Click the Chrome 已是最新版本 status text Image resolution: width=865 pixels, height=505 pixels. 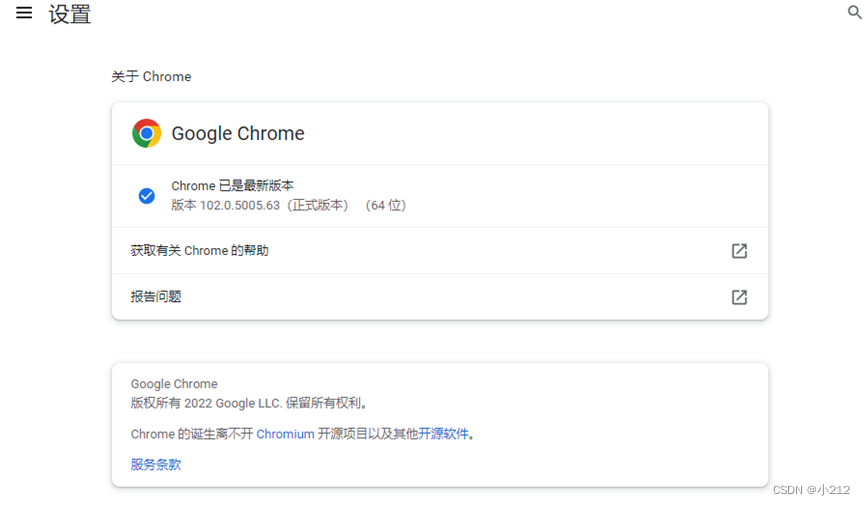point(232,186)
